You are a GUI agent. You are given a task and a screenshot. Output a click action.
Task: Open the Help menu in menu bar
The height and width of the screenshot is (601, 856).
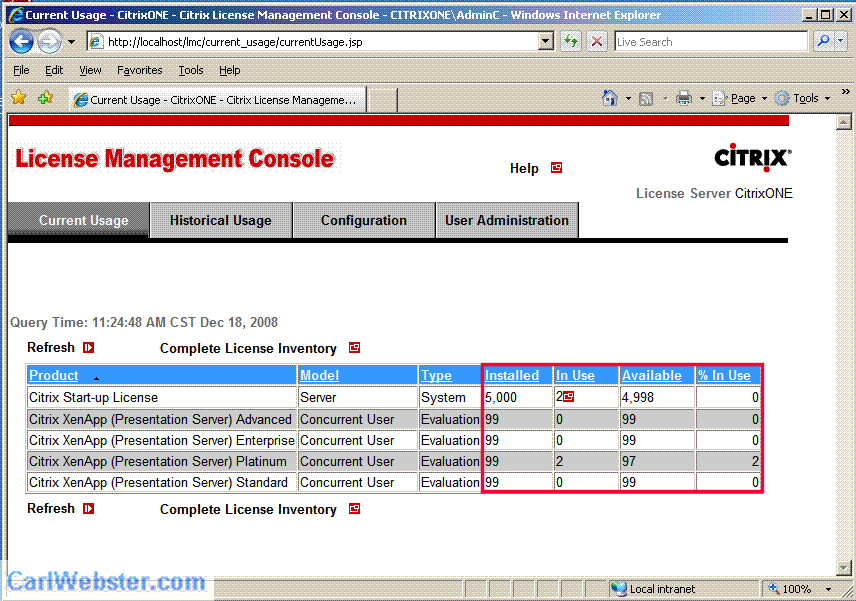[x=230, y=70]
